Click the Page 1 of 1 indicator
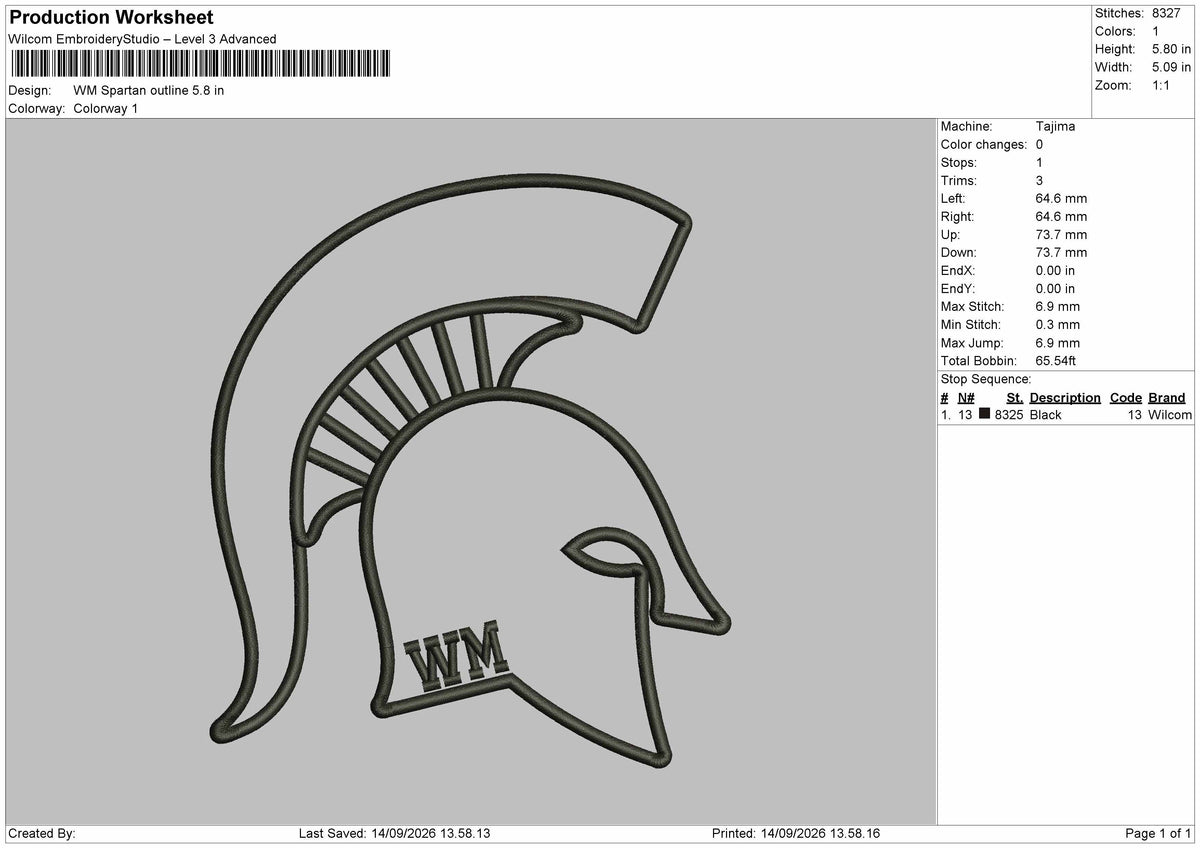Image resolution: width=1200 pixels, height=848 pixels. pyautogui.click(x=1159, y=834)
